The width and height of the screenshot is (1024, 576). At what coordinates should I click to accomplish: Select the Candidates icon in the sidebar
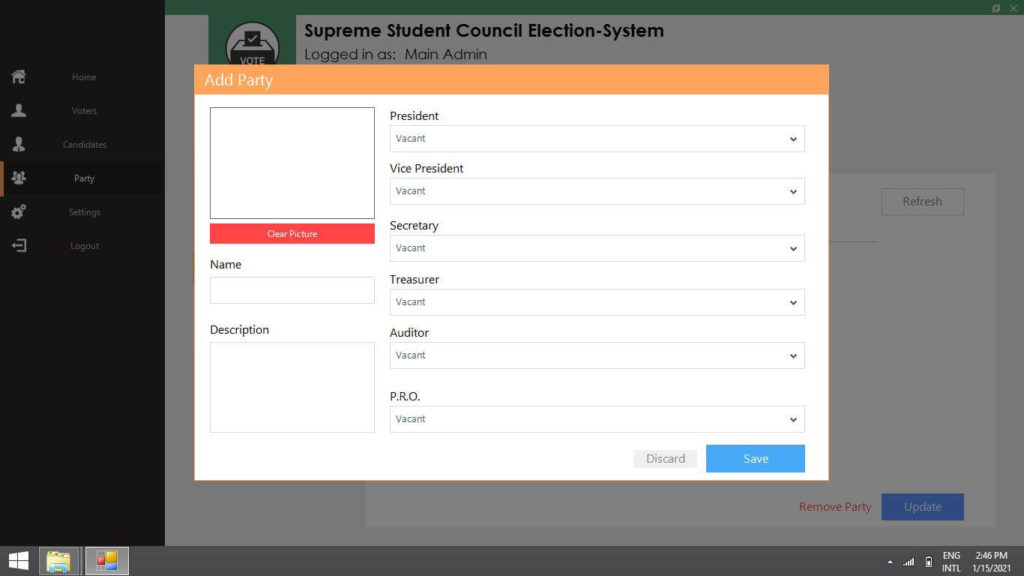[x=18, y=144]
